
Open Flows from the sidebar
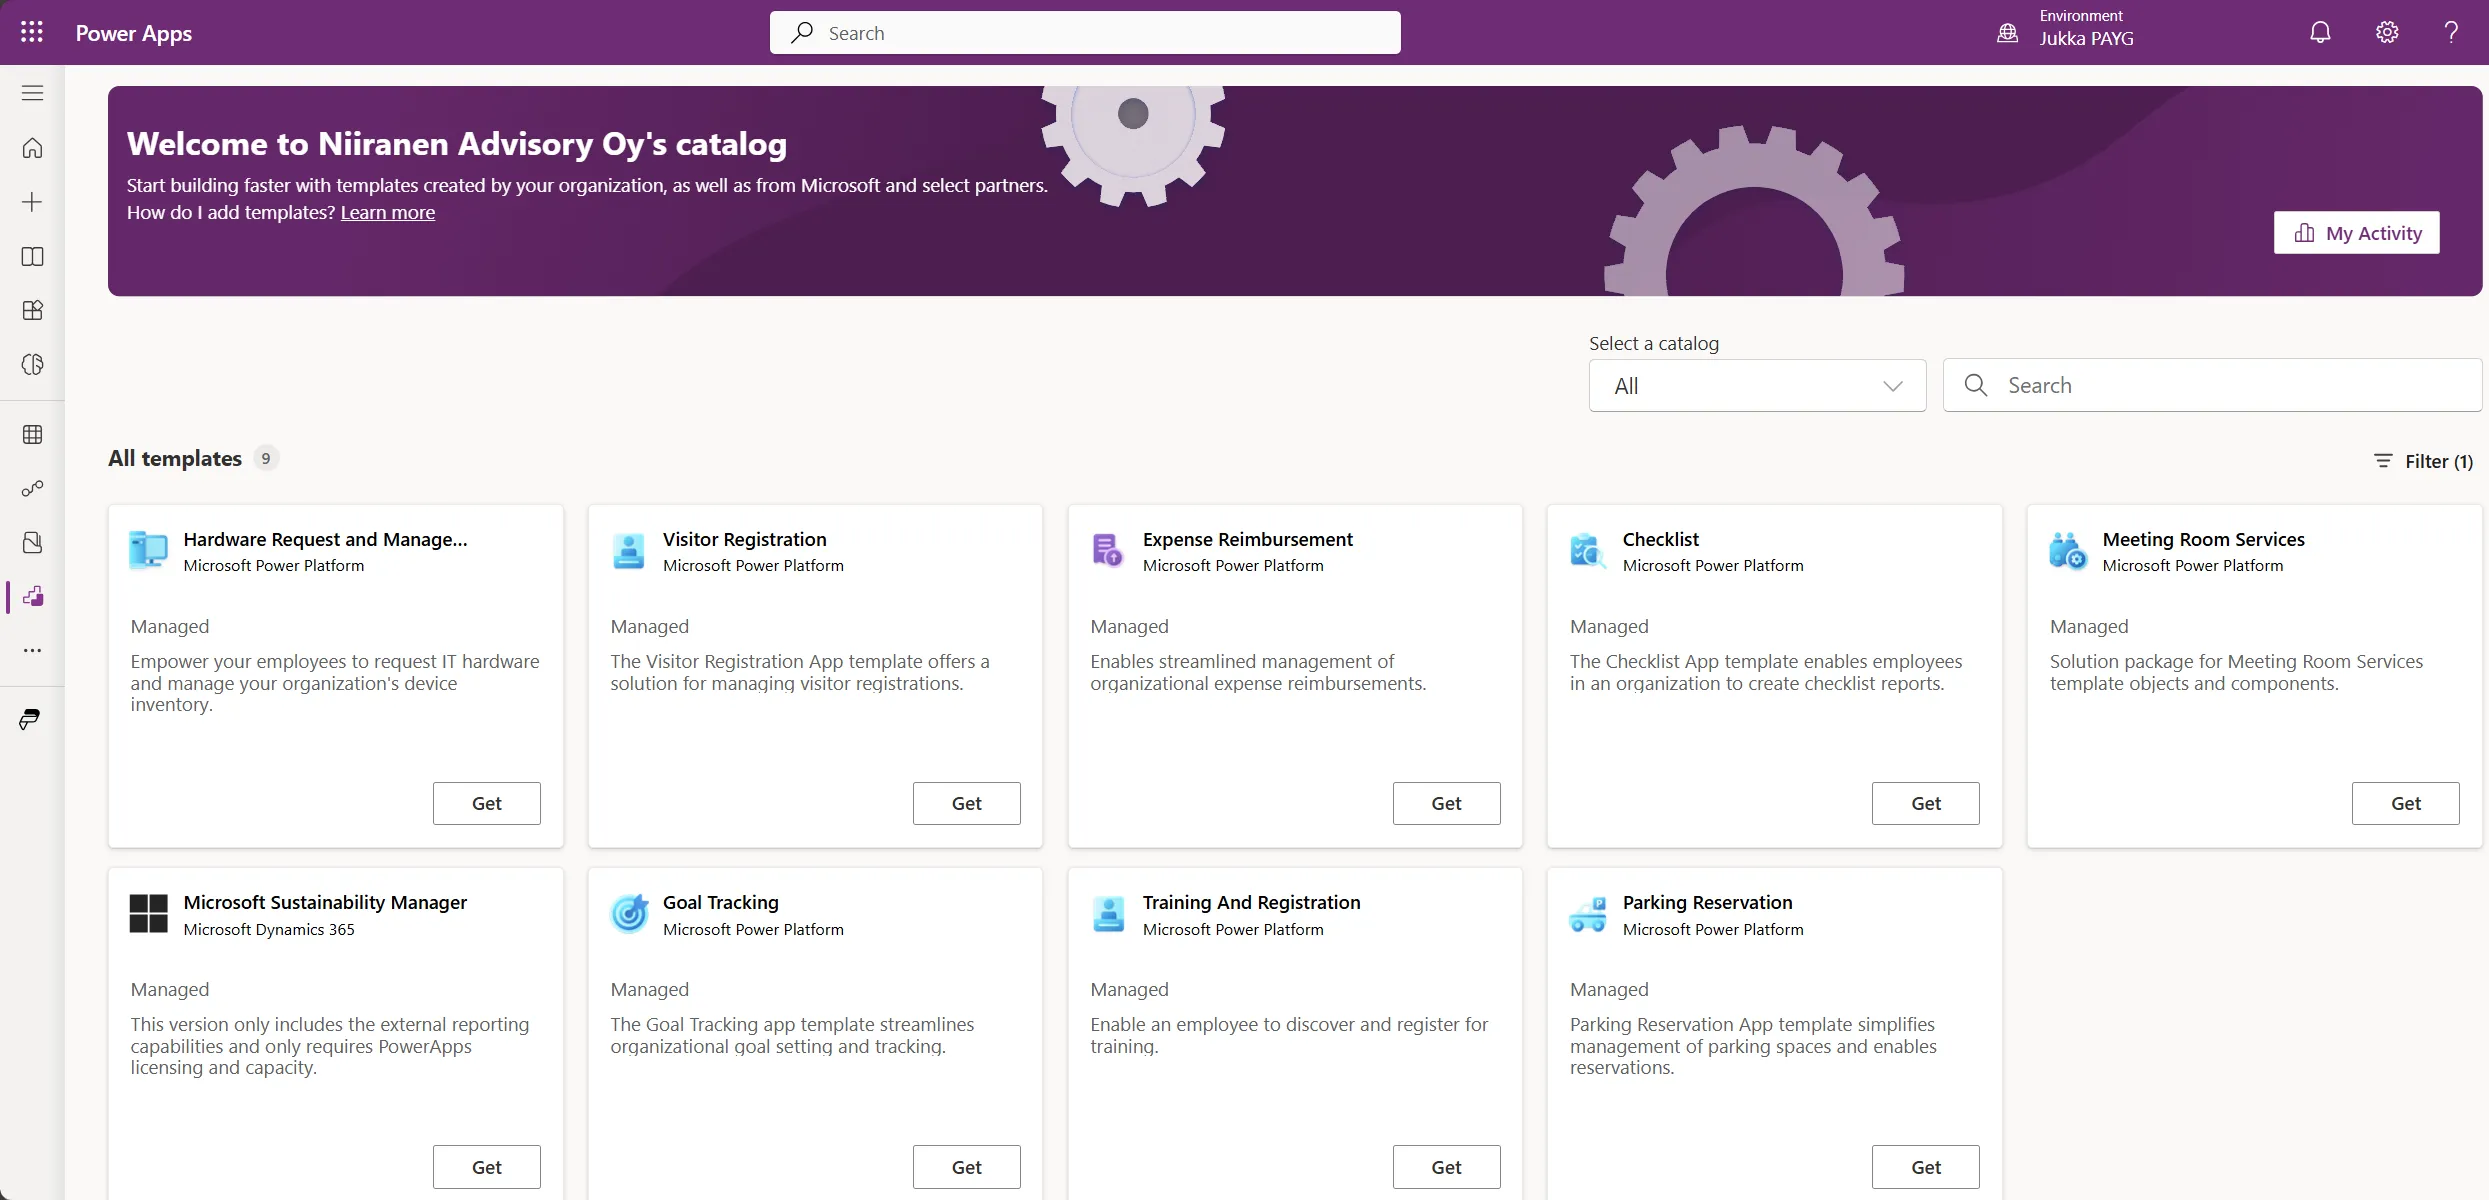(32, 489)
